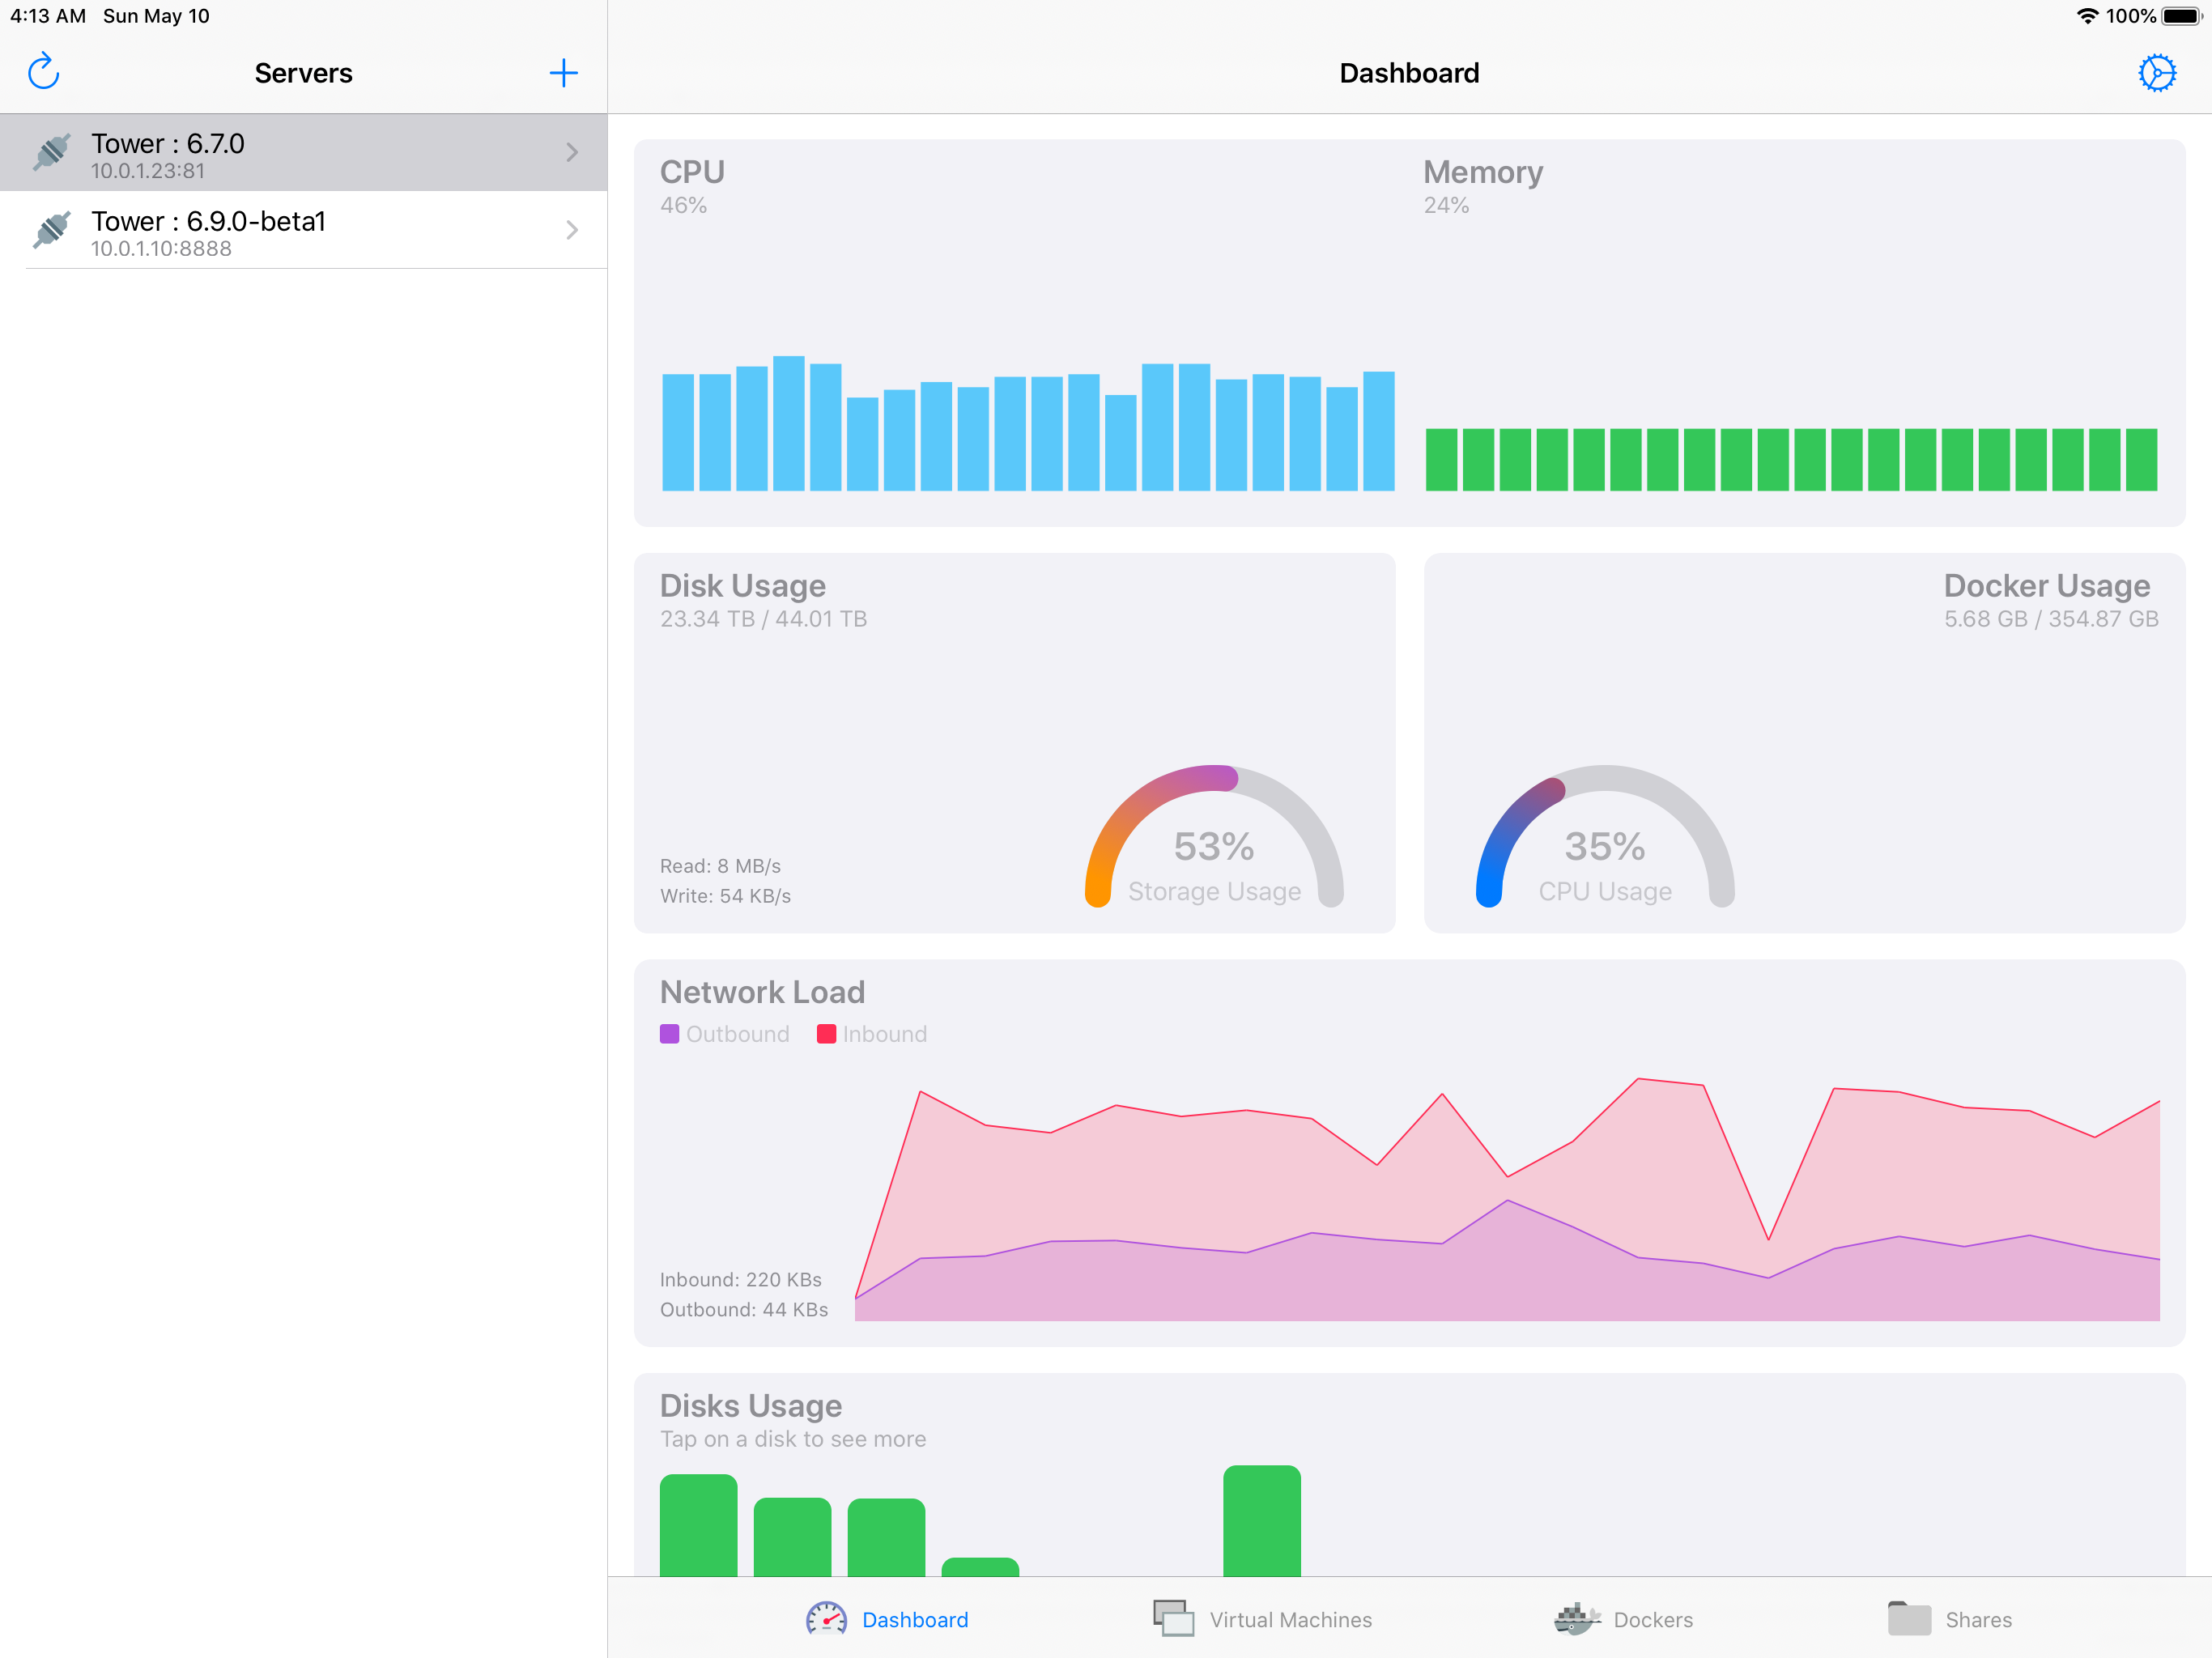Image resolution: width=2212 pixels, height=1658 pixels.
Task: Click the purple Outbound legend swatch
Action: click(x=669, y=1034)
